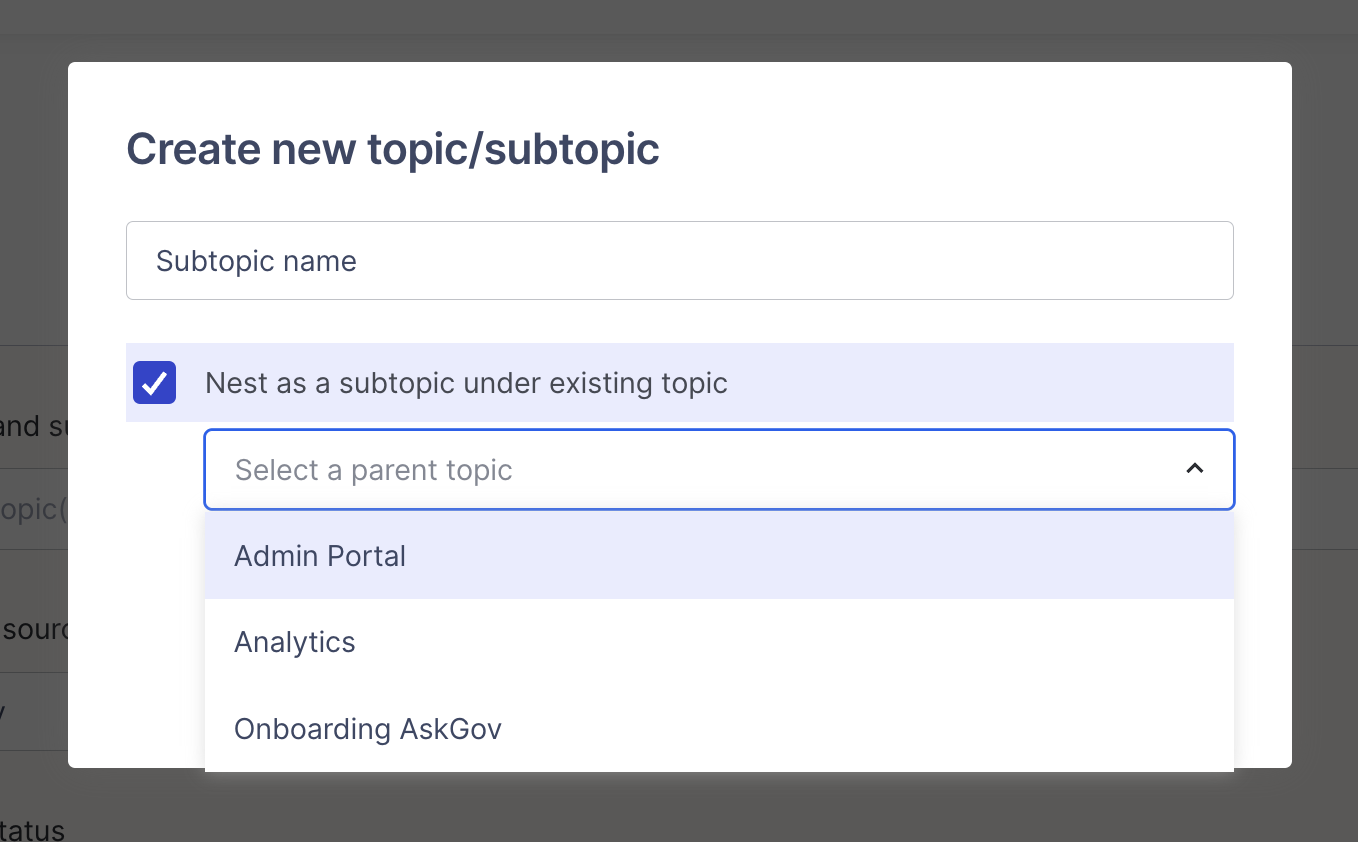Click the 'Select a parent topic' placeholder text

tap(373, 470)
